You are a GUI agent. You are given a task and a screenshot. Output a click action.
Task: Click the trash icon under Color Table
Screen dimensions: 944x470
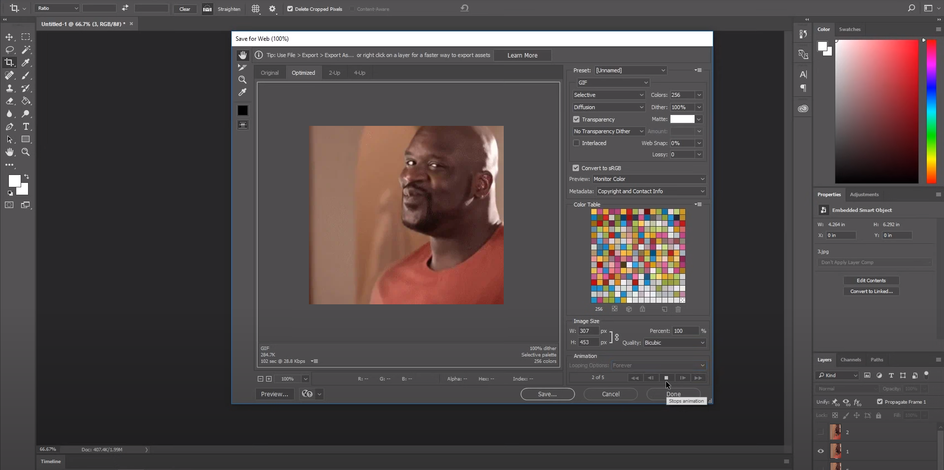click(678, 309)
